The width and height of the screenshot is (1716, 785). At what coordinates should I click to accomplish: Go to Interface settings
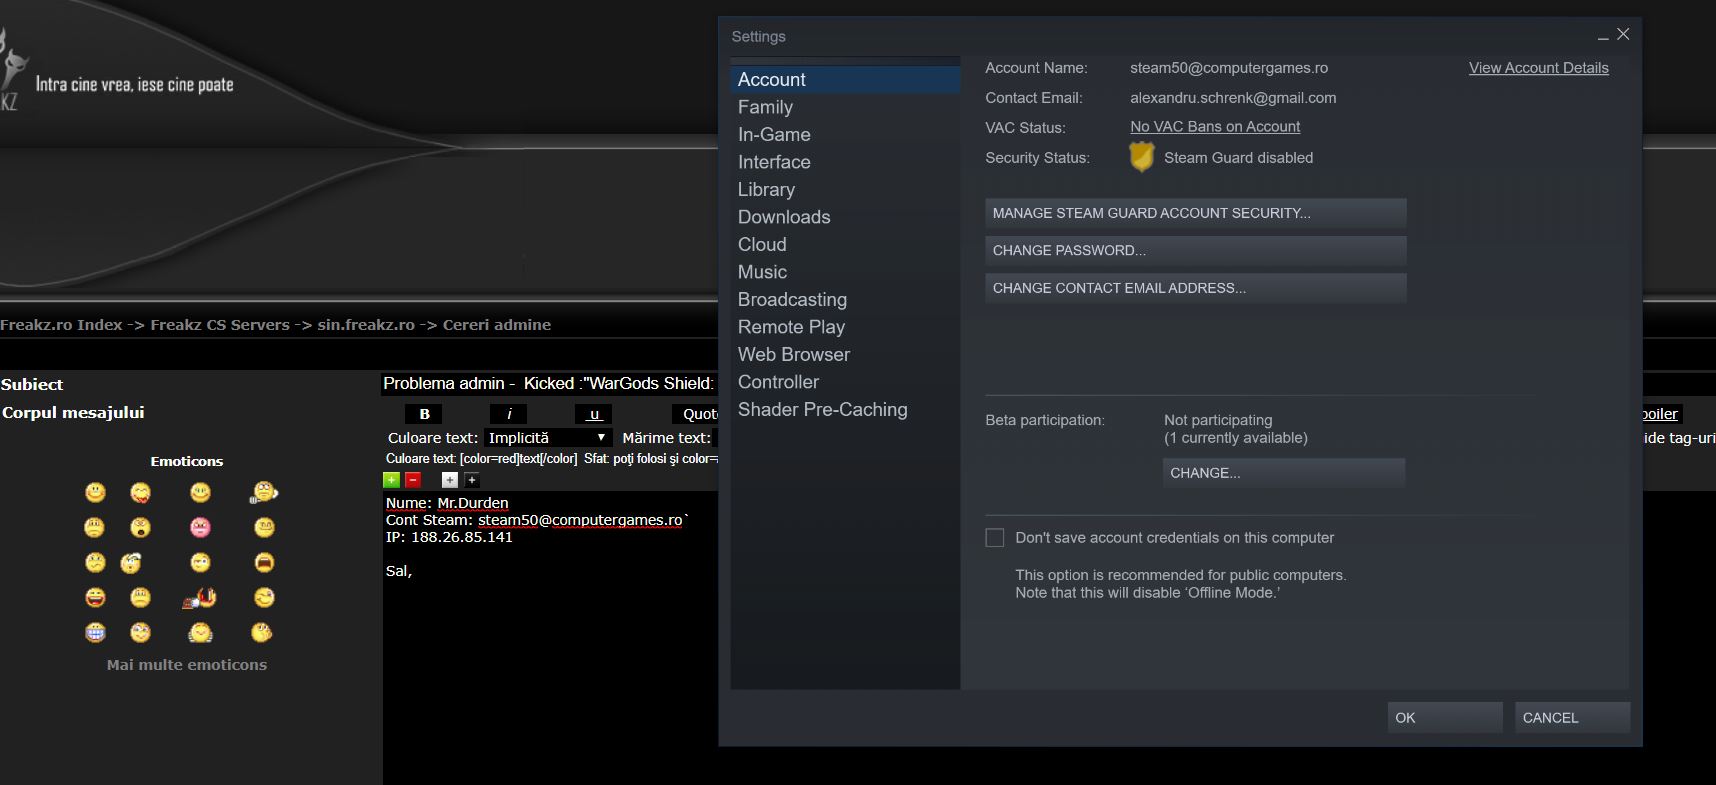(x=845, y=162)
